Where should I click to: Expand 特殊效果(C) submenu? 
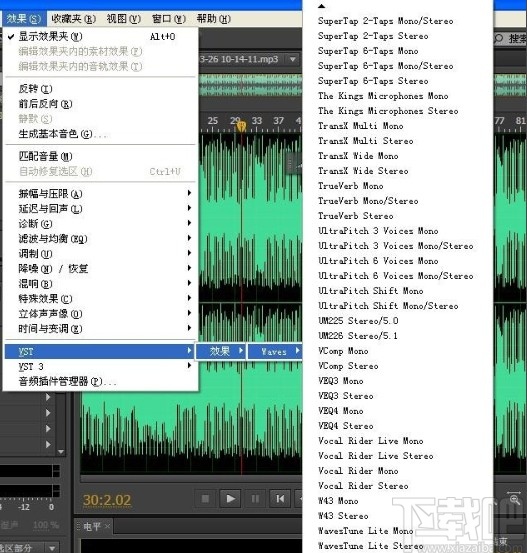tap(101, 299)
